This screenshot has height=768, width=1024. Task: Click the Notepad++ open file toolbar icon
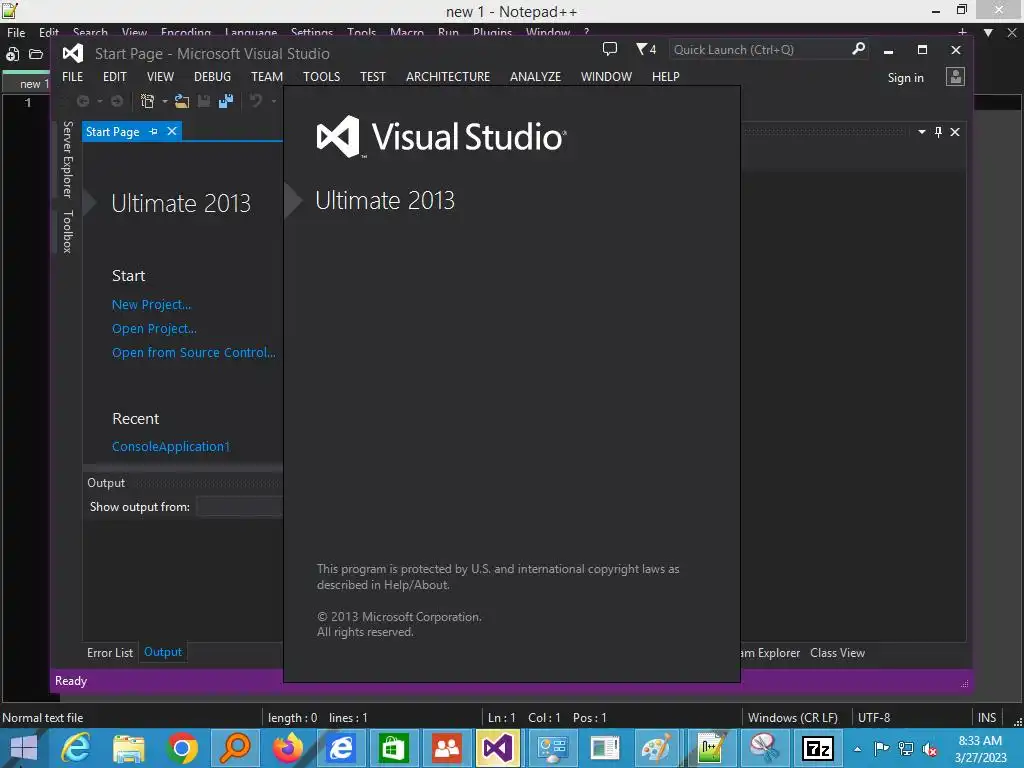click(x=37, y=55)
